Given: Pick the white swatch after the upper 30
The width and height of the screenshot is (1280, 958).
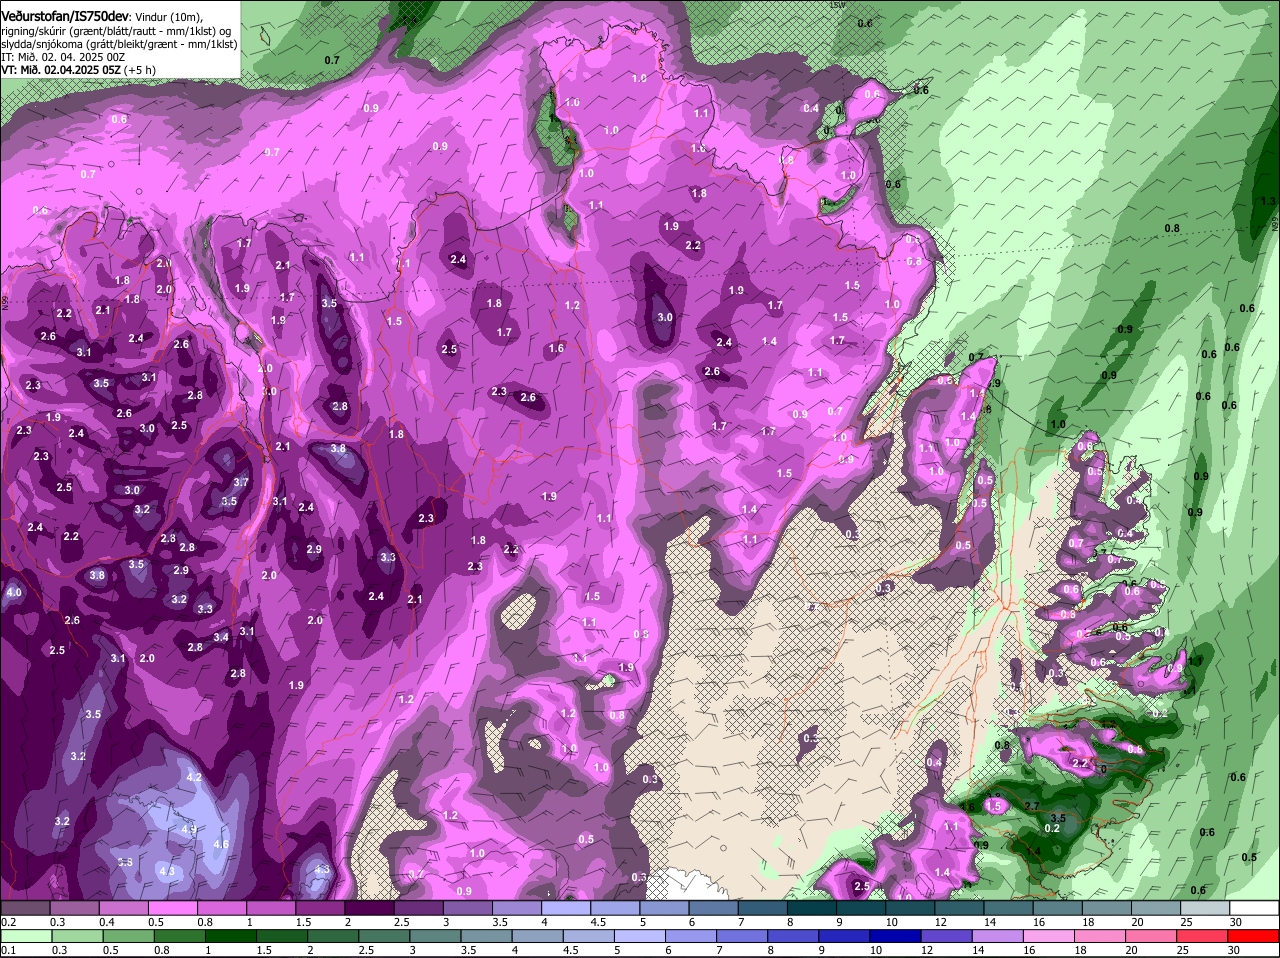Looking at the screenshot, I should coord(1255,907).
